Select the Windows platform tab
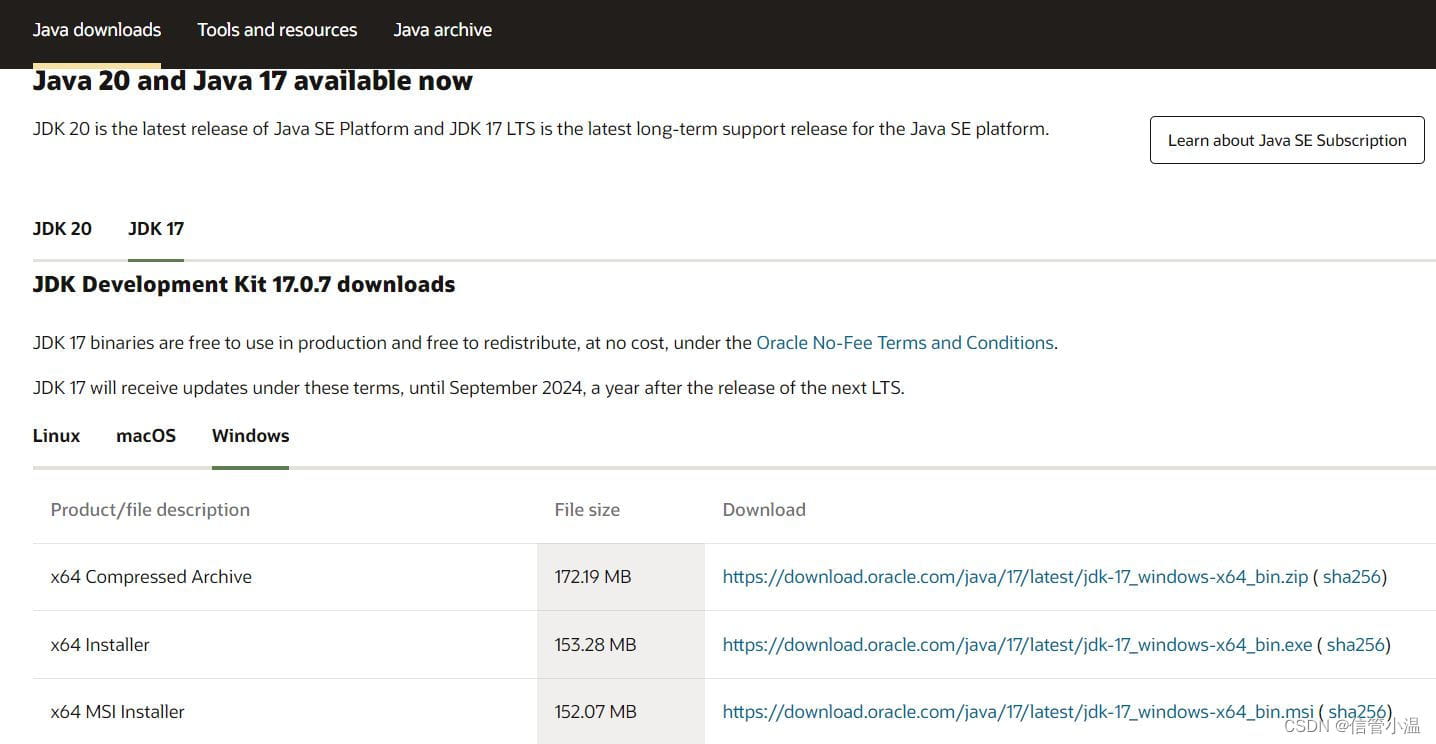Viewport: 1436px width, 744px height. coord(250,436)
